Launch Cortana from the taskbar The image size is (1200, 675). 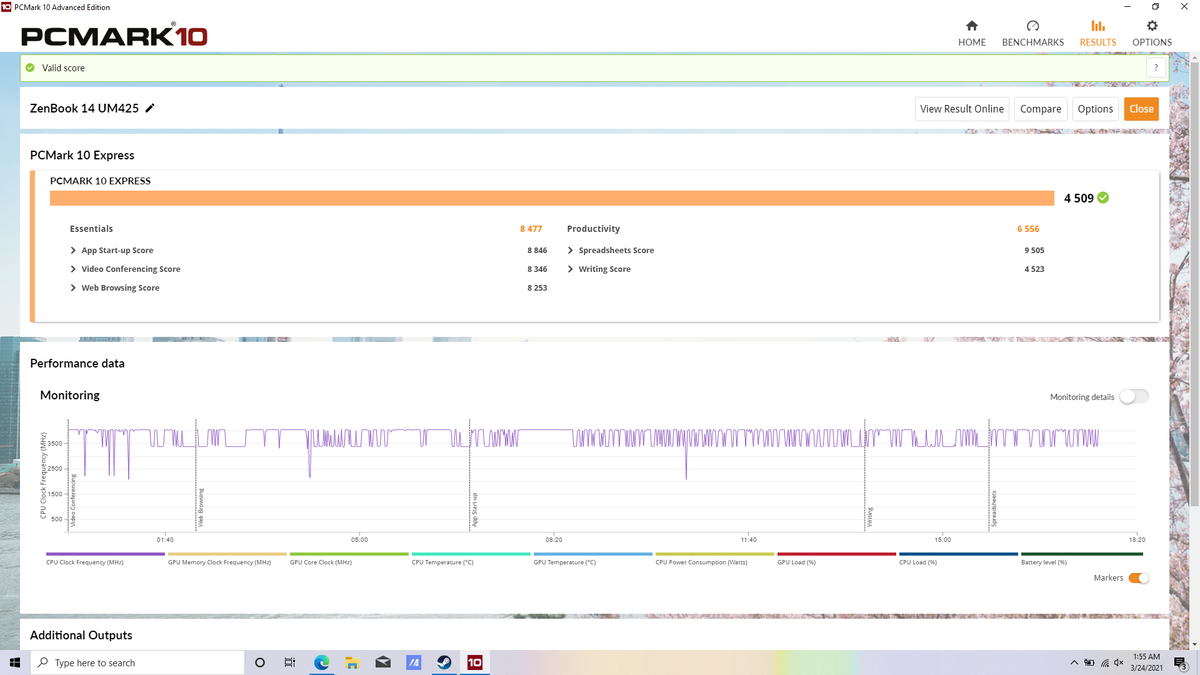[260, 662]
